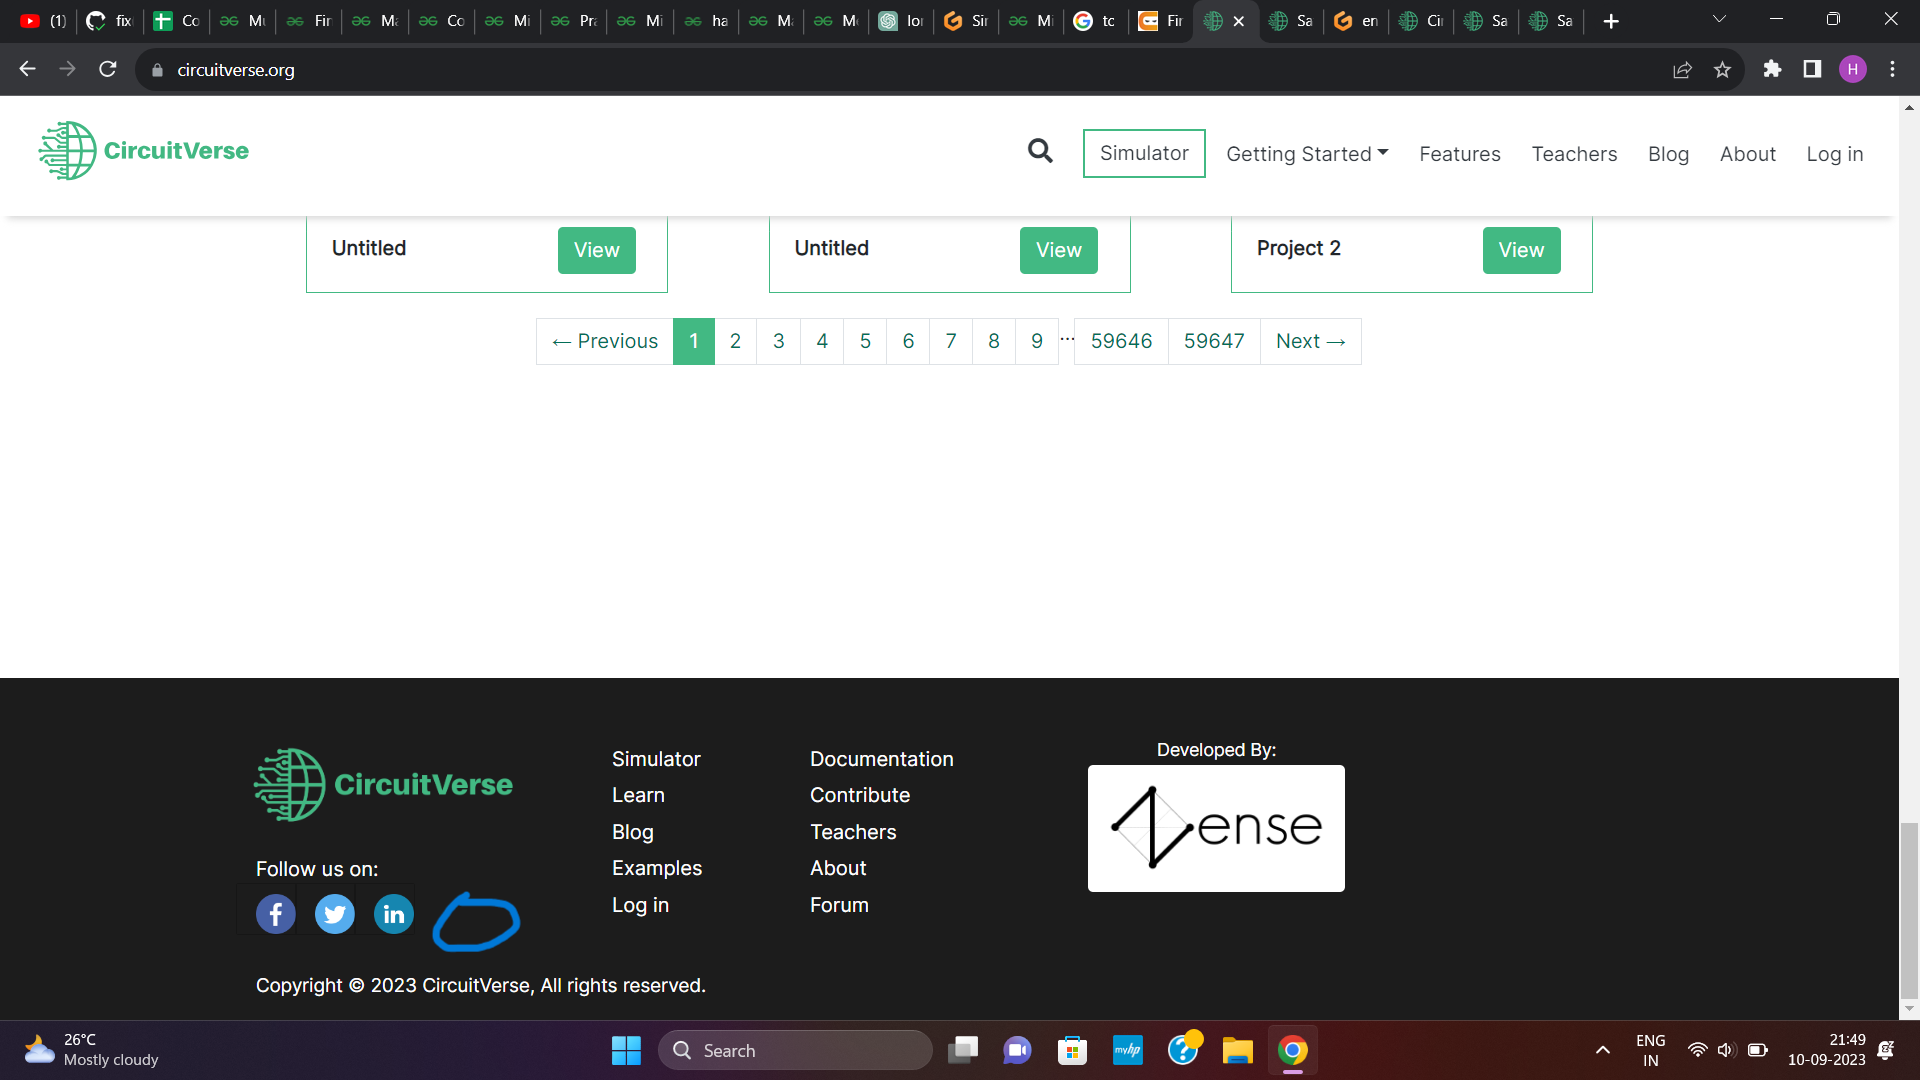
Task: Bookmark this page with star icon
Action: pos(1722,70)
